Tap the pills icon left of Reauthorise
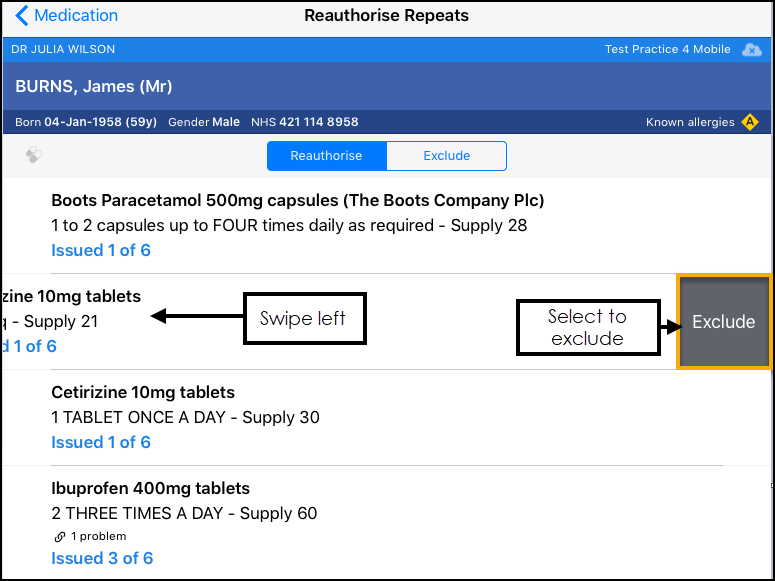This screenshot has height=581, width=775. (33, 155)
